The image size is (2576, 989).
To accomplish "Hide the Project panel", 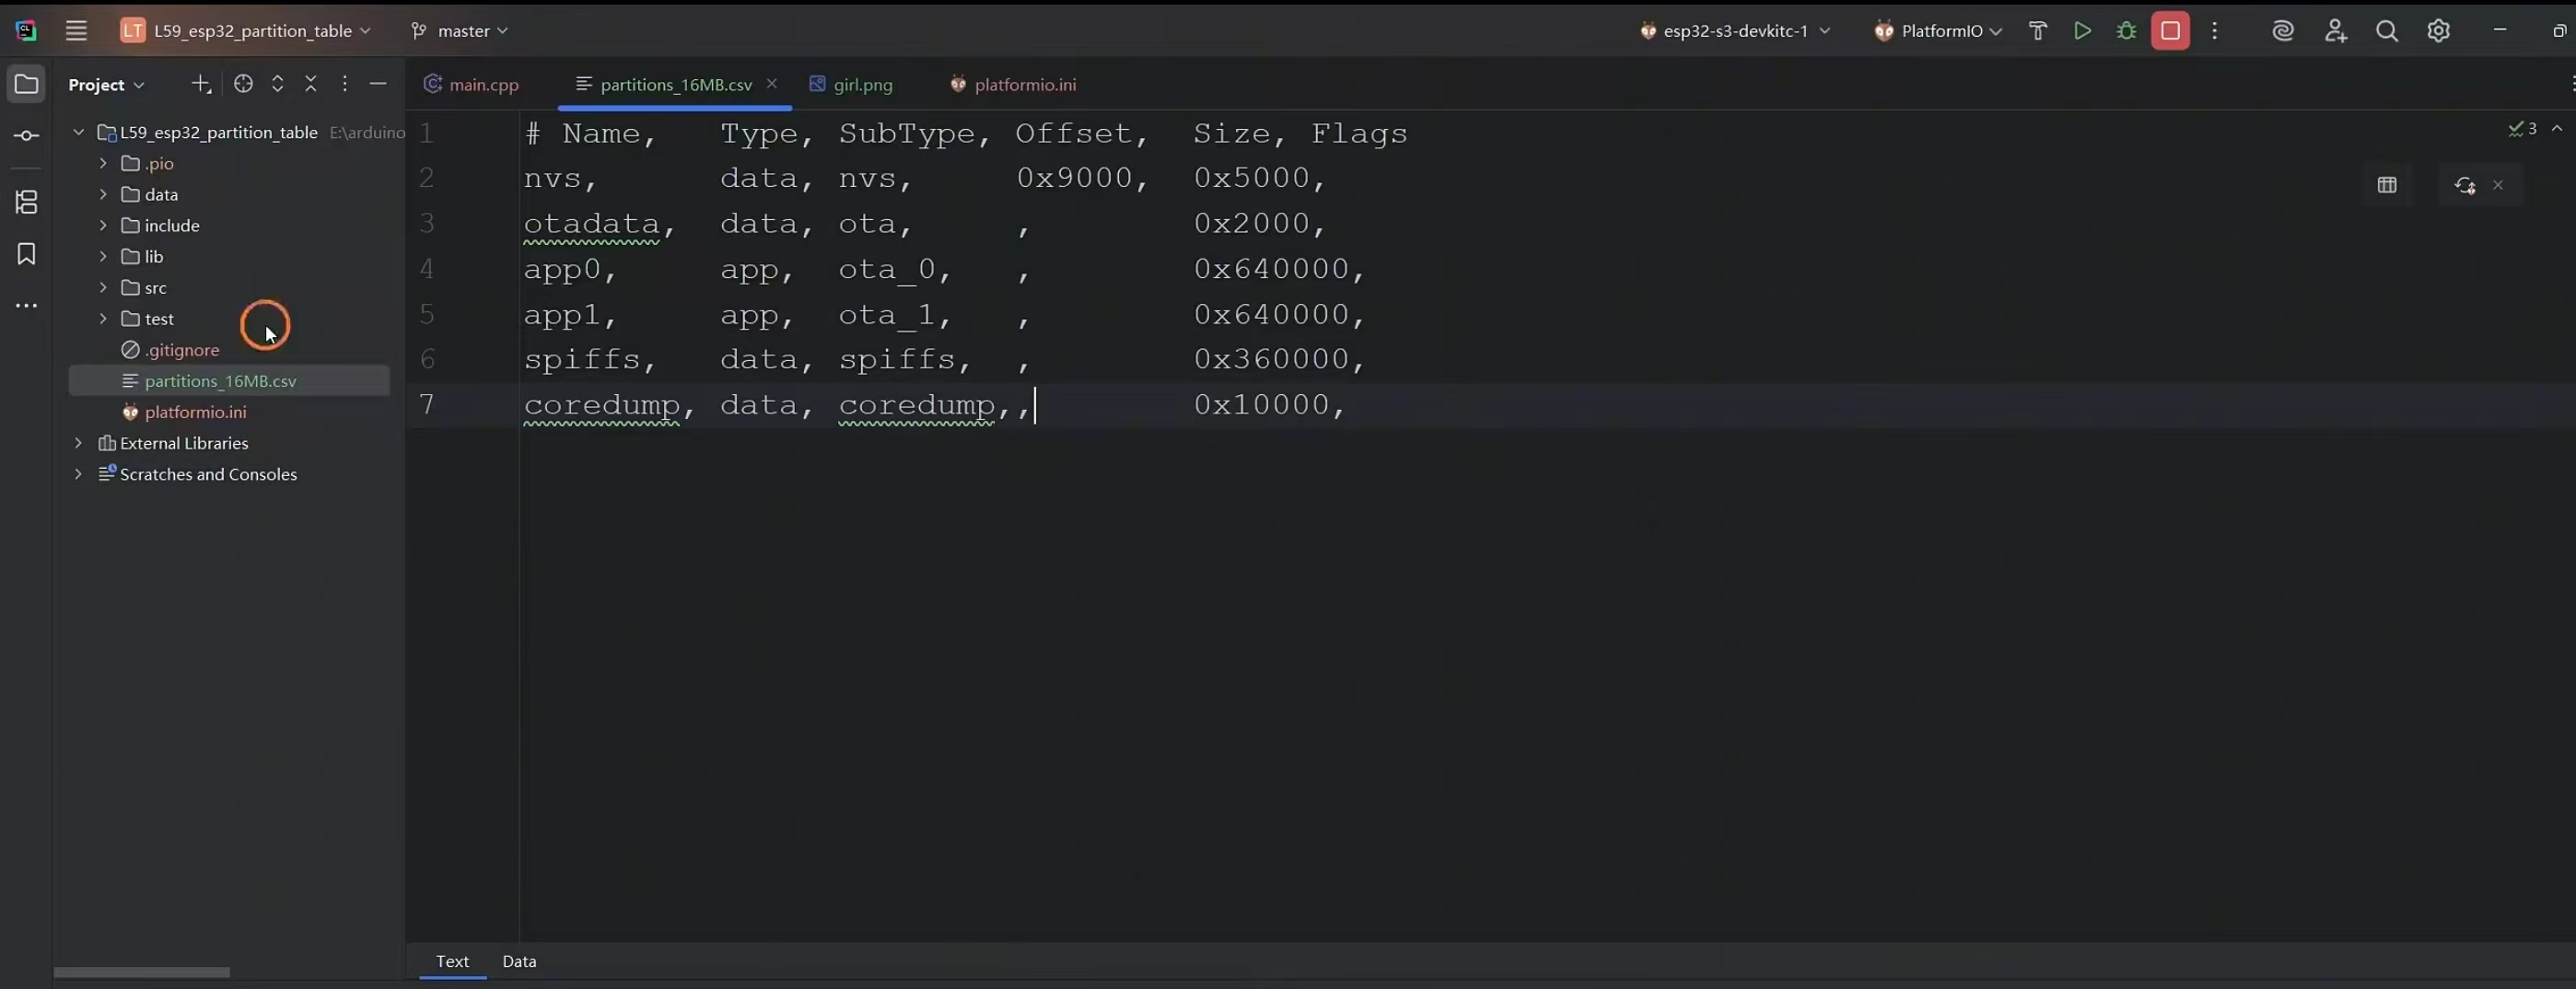I will pos(378,84).
